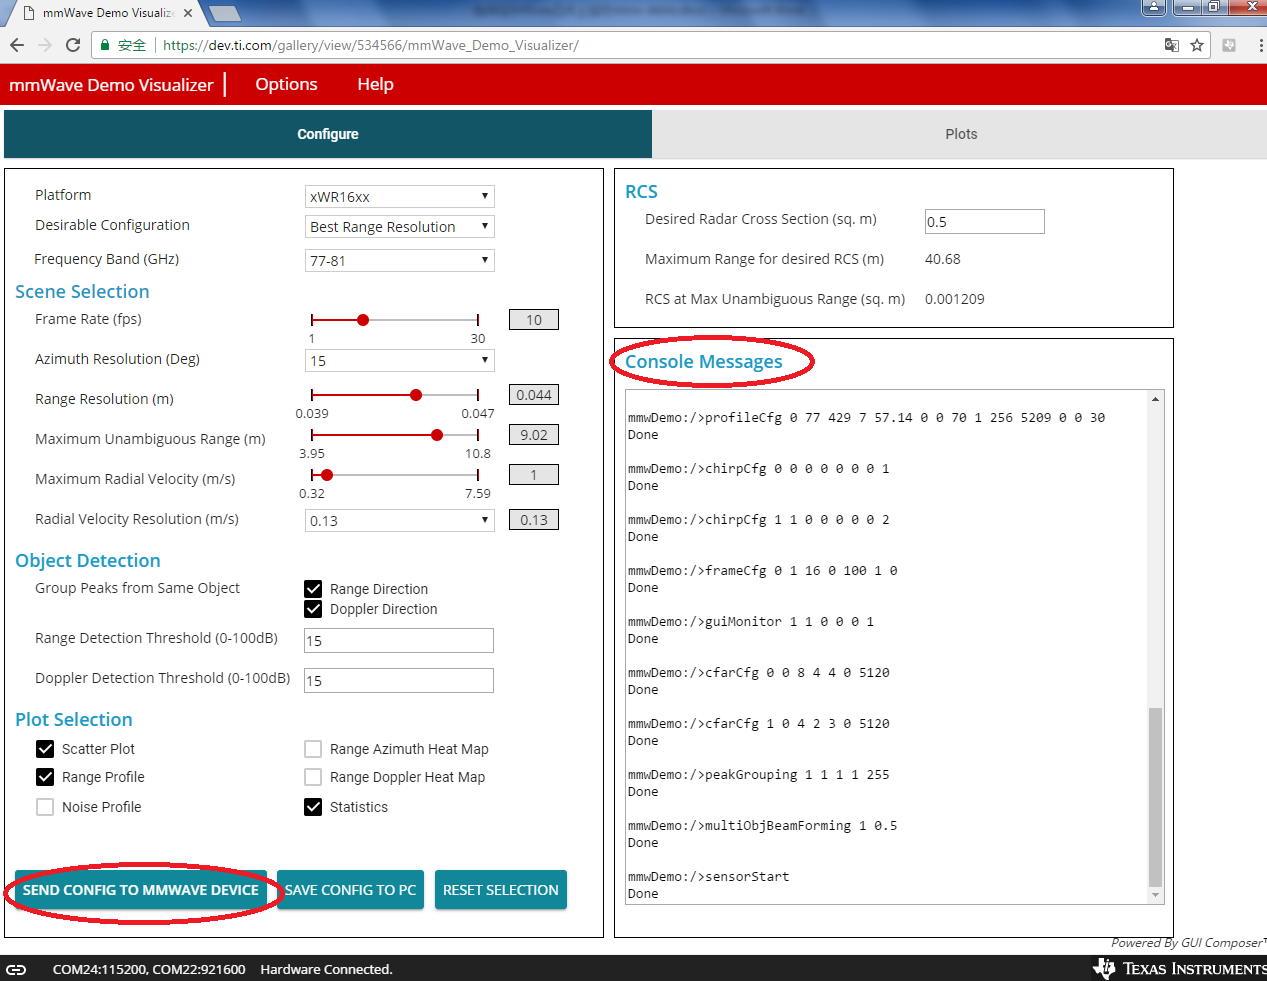The width and height of the screenshot is (1267, 981).
Task: Click the Frame Rate value box 10
Action: [x=534, y=320]
